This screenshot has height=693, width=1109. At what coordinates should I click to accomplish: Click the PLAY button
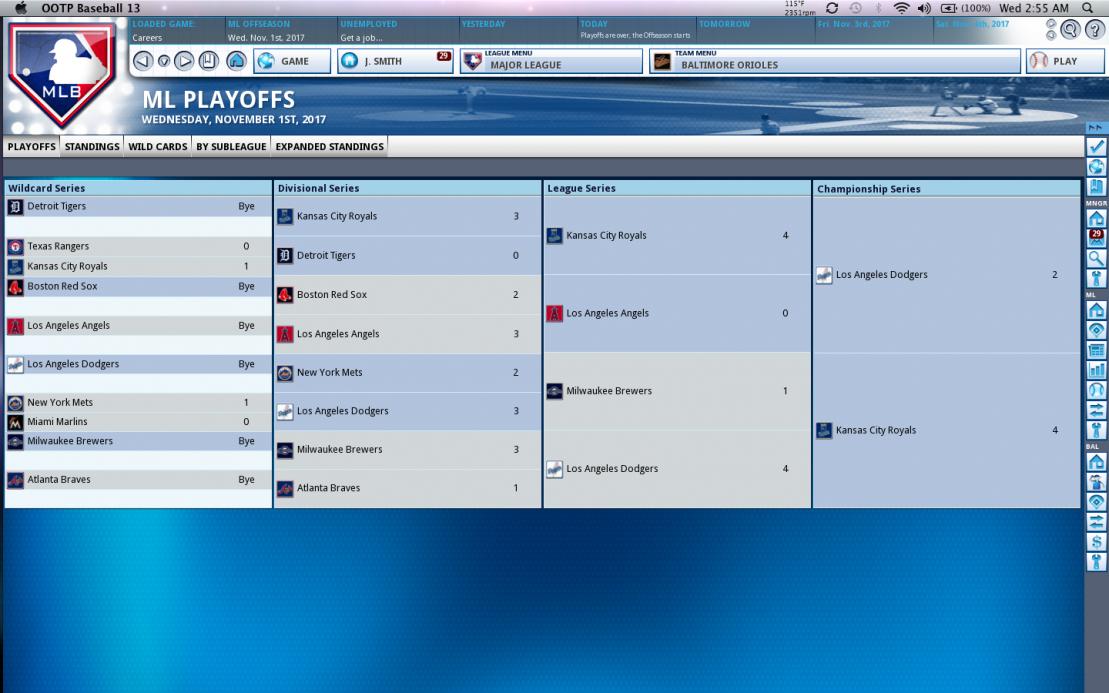(1064, 61)
